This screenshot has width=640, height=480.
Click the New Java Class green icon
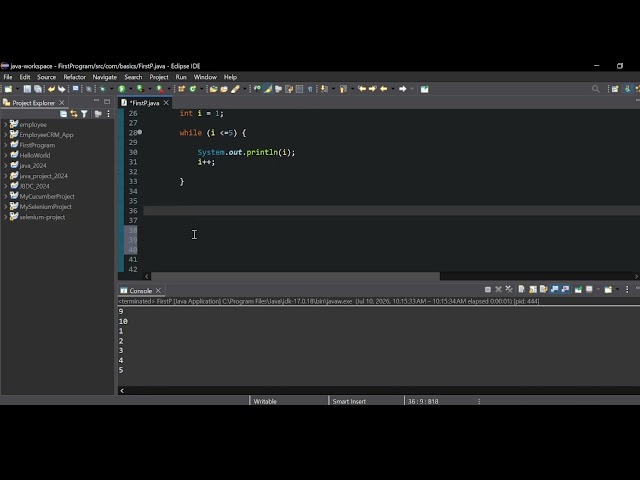point(193,89)
